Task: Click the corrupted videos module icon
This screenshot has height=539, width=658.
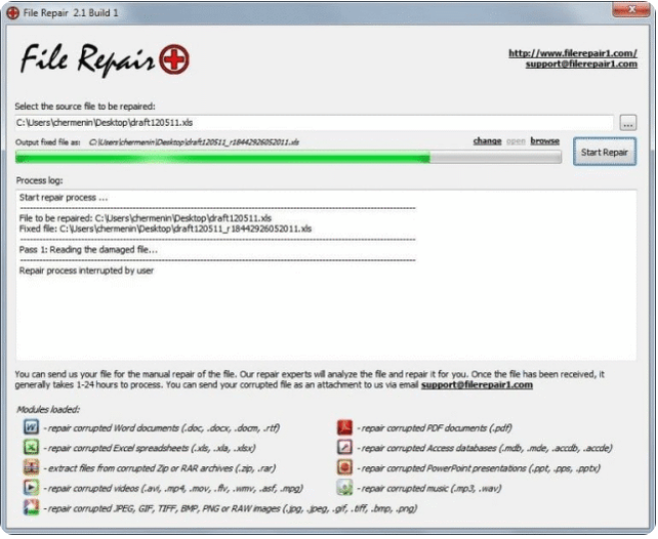Action: 31,487
